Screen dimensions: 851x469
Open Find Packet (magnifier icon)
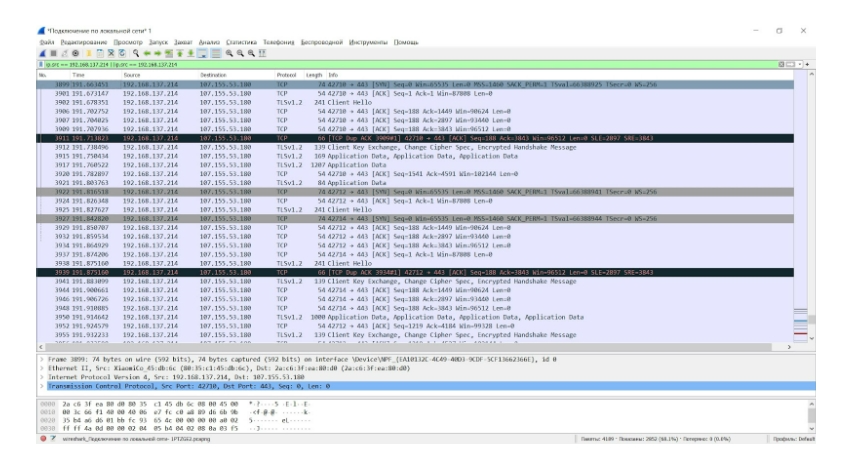136,53
